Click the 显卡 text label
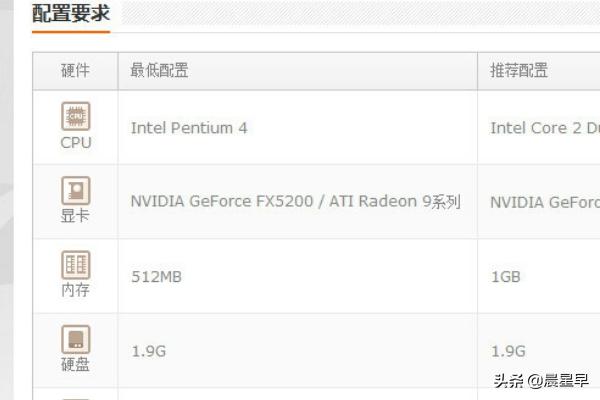The image size is (600, 400). (x=76, y=215)
